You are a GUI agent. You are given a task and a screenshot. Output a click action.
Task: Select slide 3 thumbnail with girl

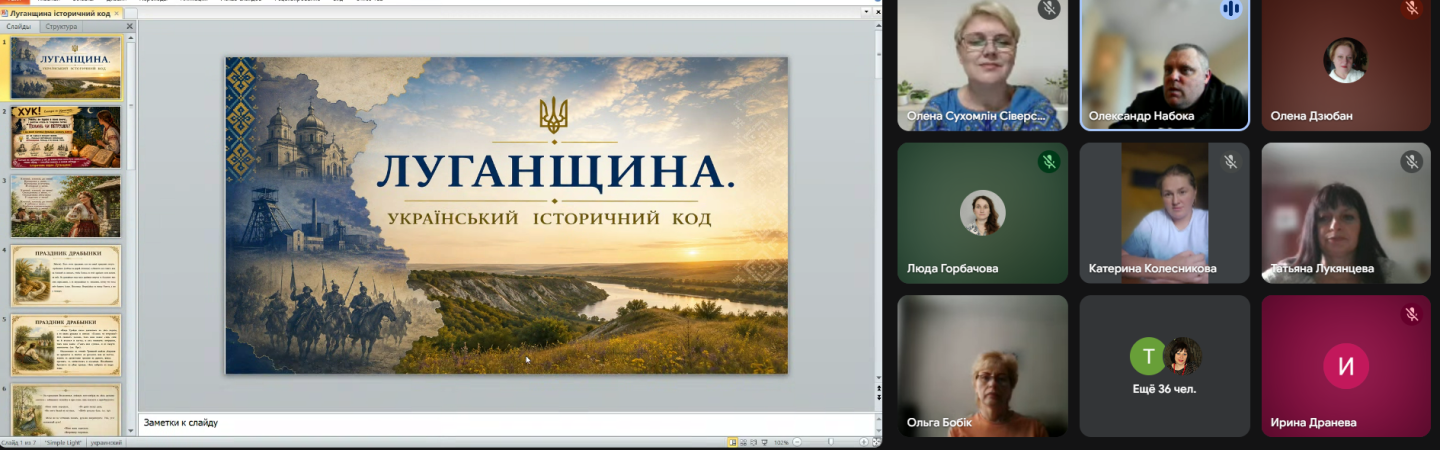66,206
